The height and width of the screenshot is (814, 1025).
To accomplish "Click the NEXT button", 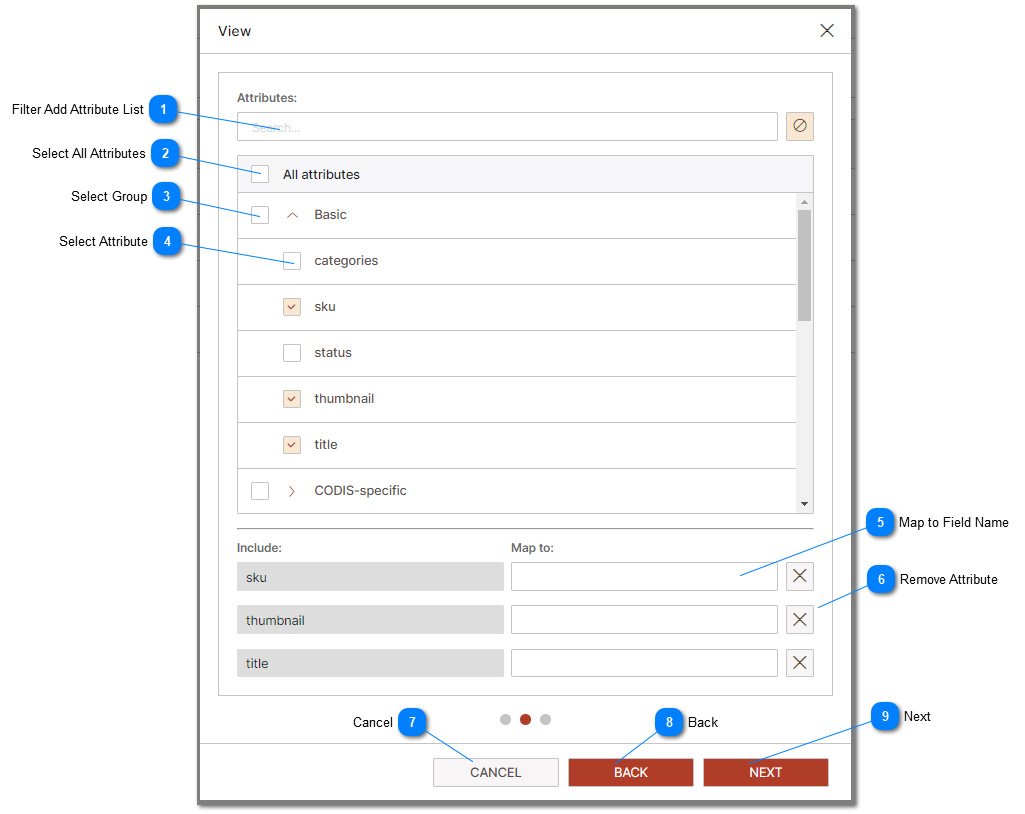I will (765, 772).
